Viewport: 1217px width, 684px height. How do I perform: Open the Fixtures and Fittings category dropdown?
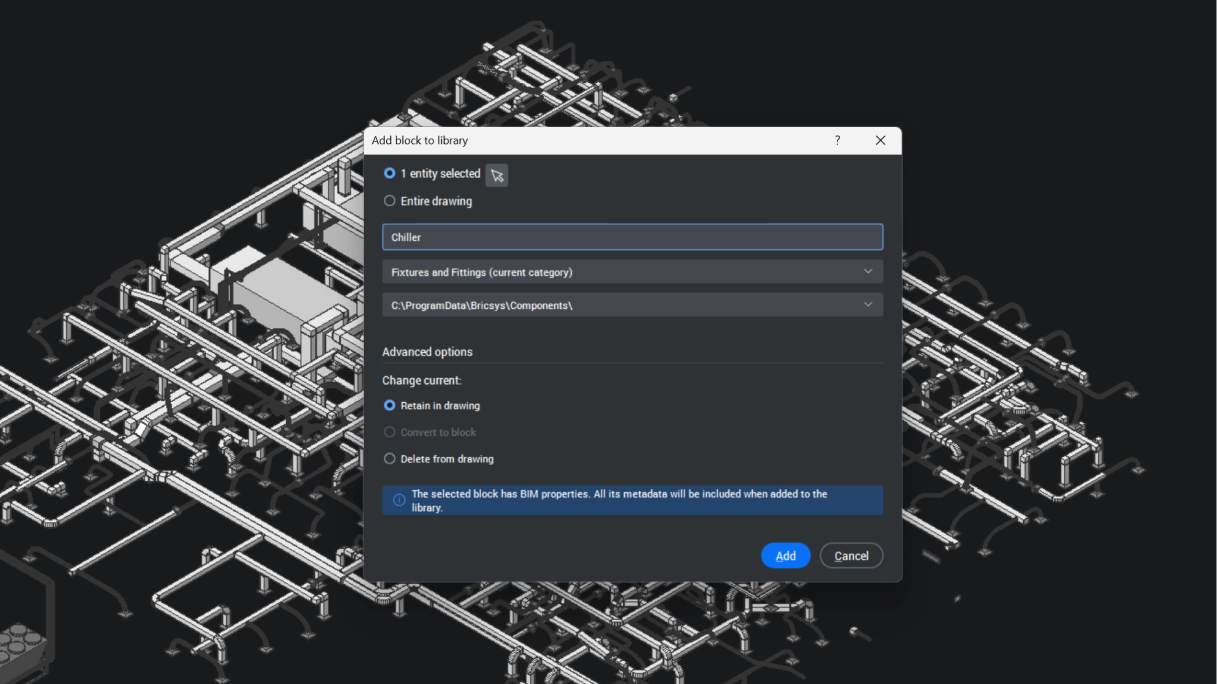point(632,272)
